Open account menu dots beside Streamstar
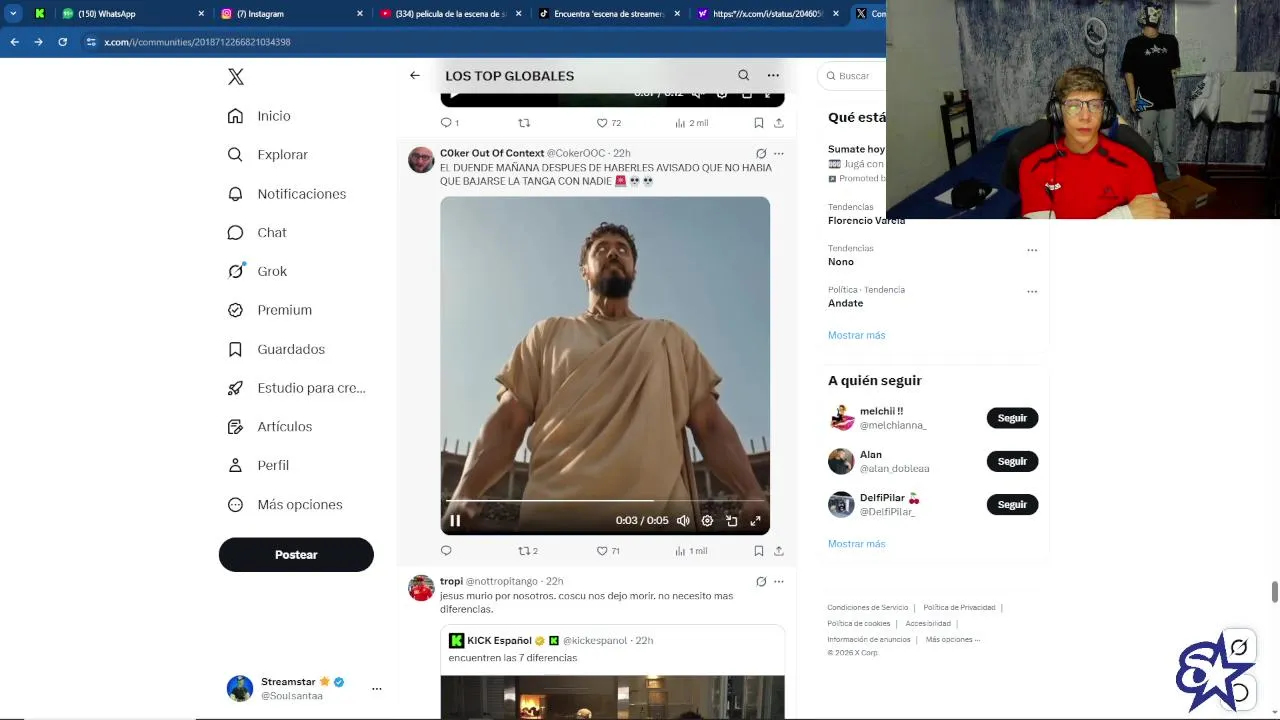Viewport: 1280px width, 720px height. (377, 689)
